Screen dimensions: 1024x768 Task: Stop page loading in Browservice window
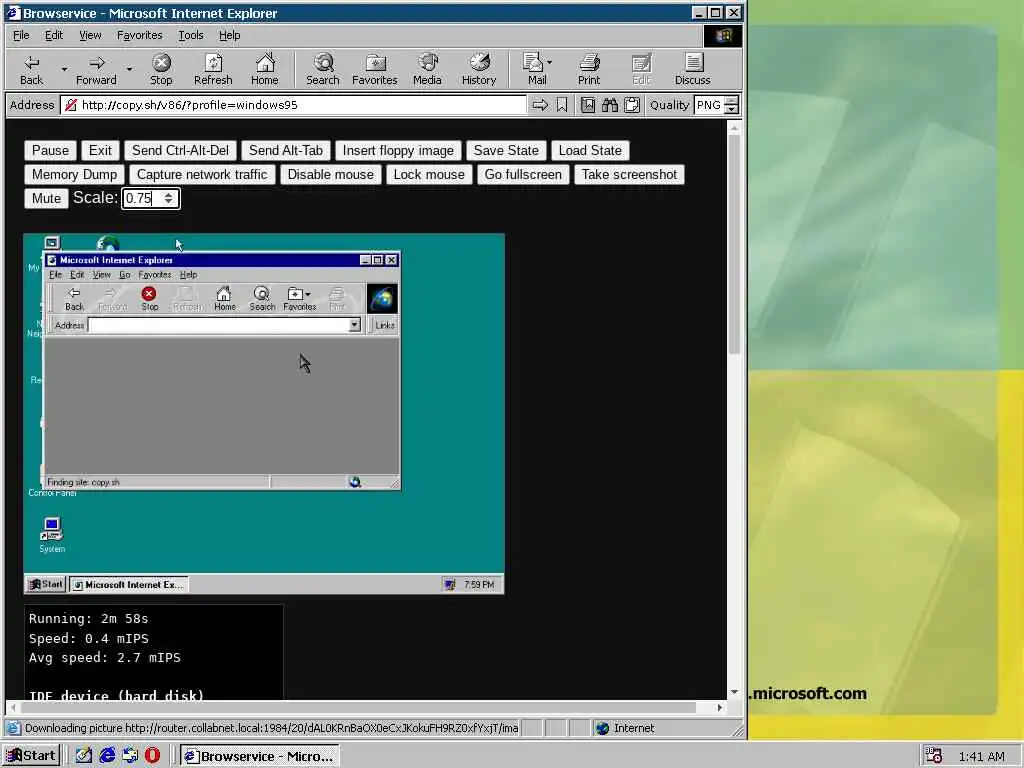161,69
